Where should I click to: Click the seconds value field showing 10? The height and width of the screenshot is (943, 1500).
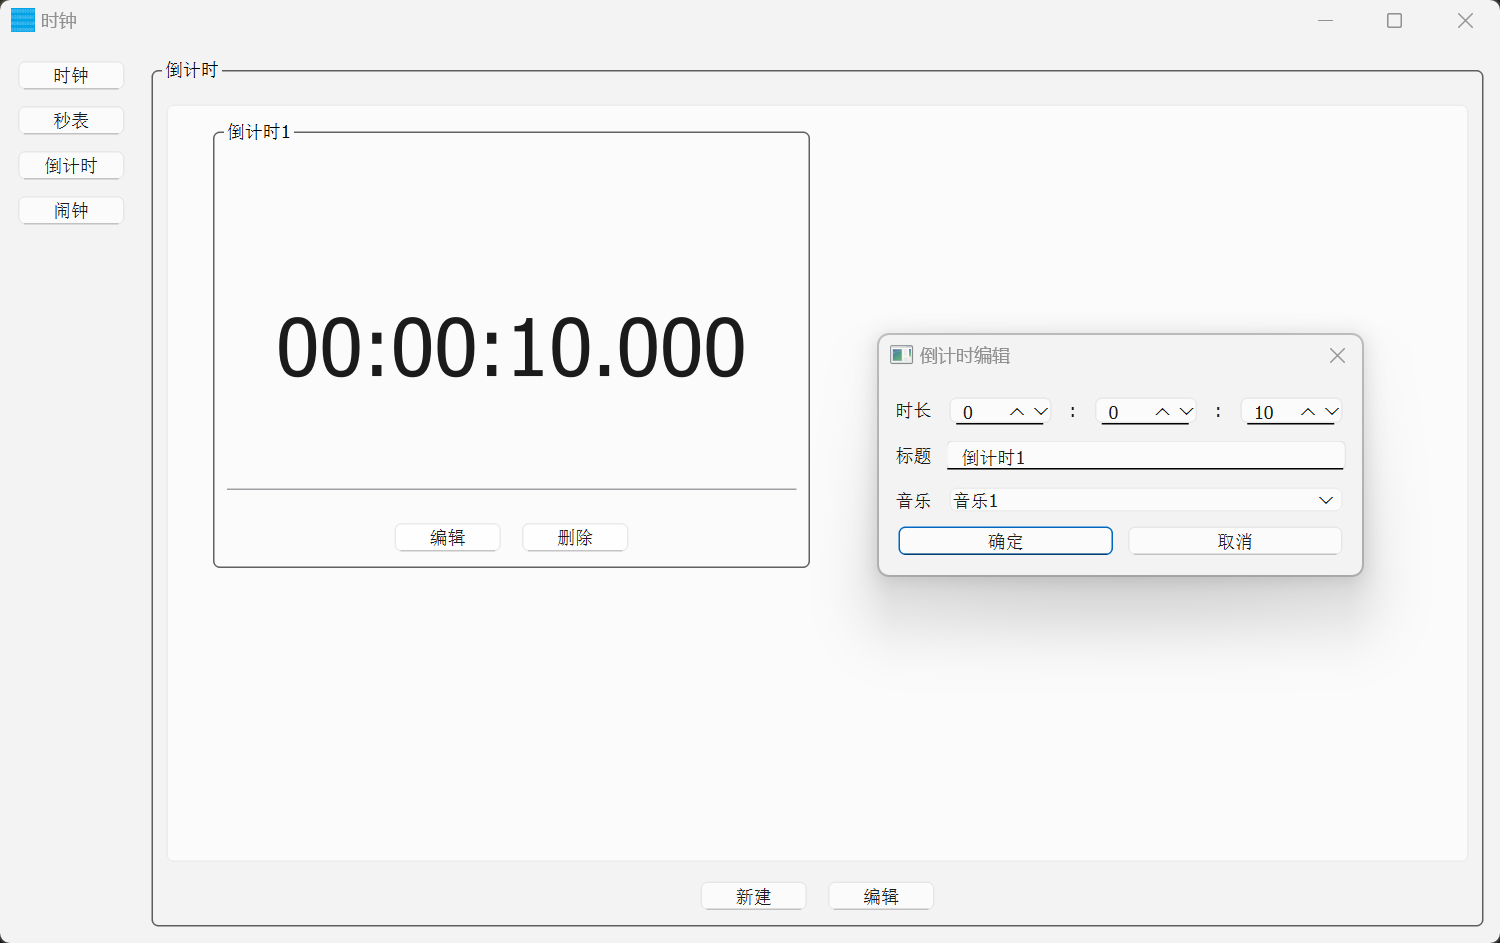1270,412
